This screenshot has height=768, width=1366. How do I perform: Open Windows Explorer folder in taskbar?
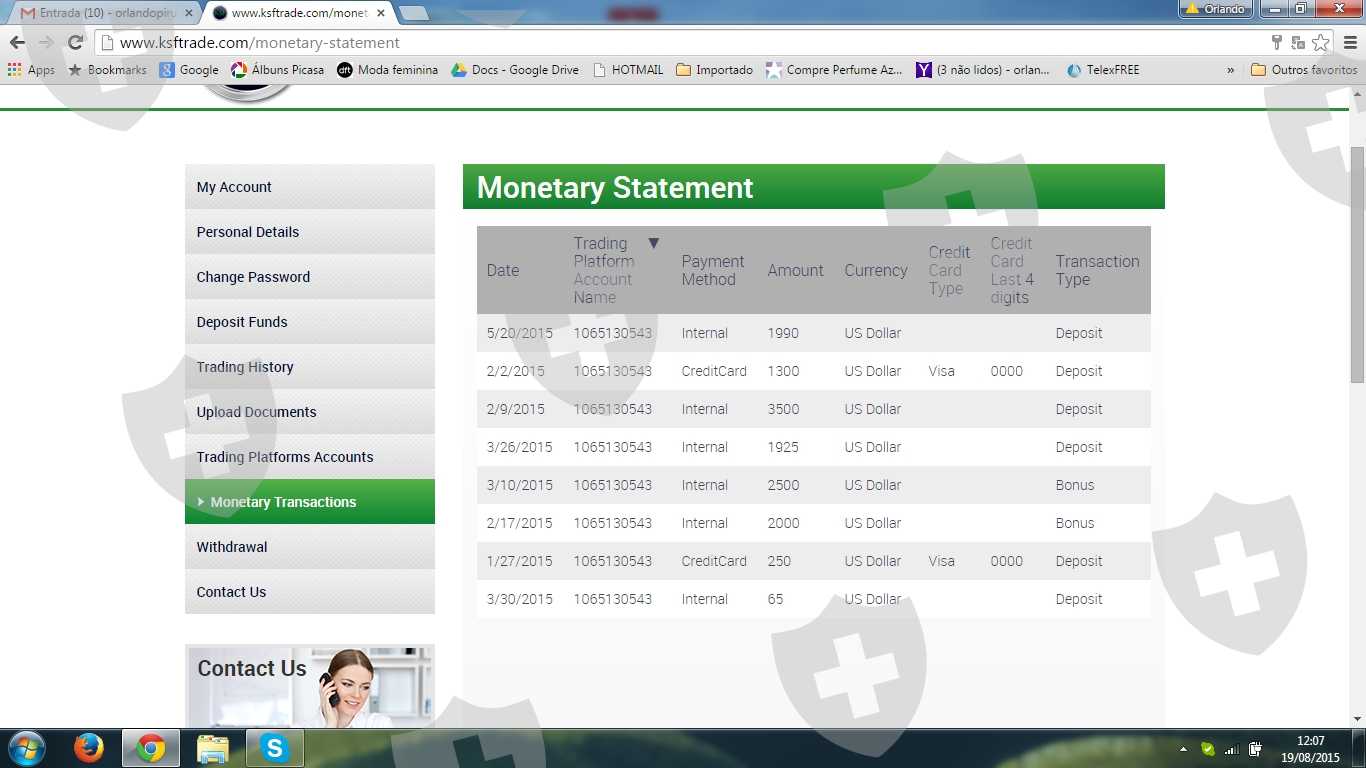[x=212, y=748]
